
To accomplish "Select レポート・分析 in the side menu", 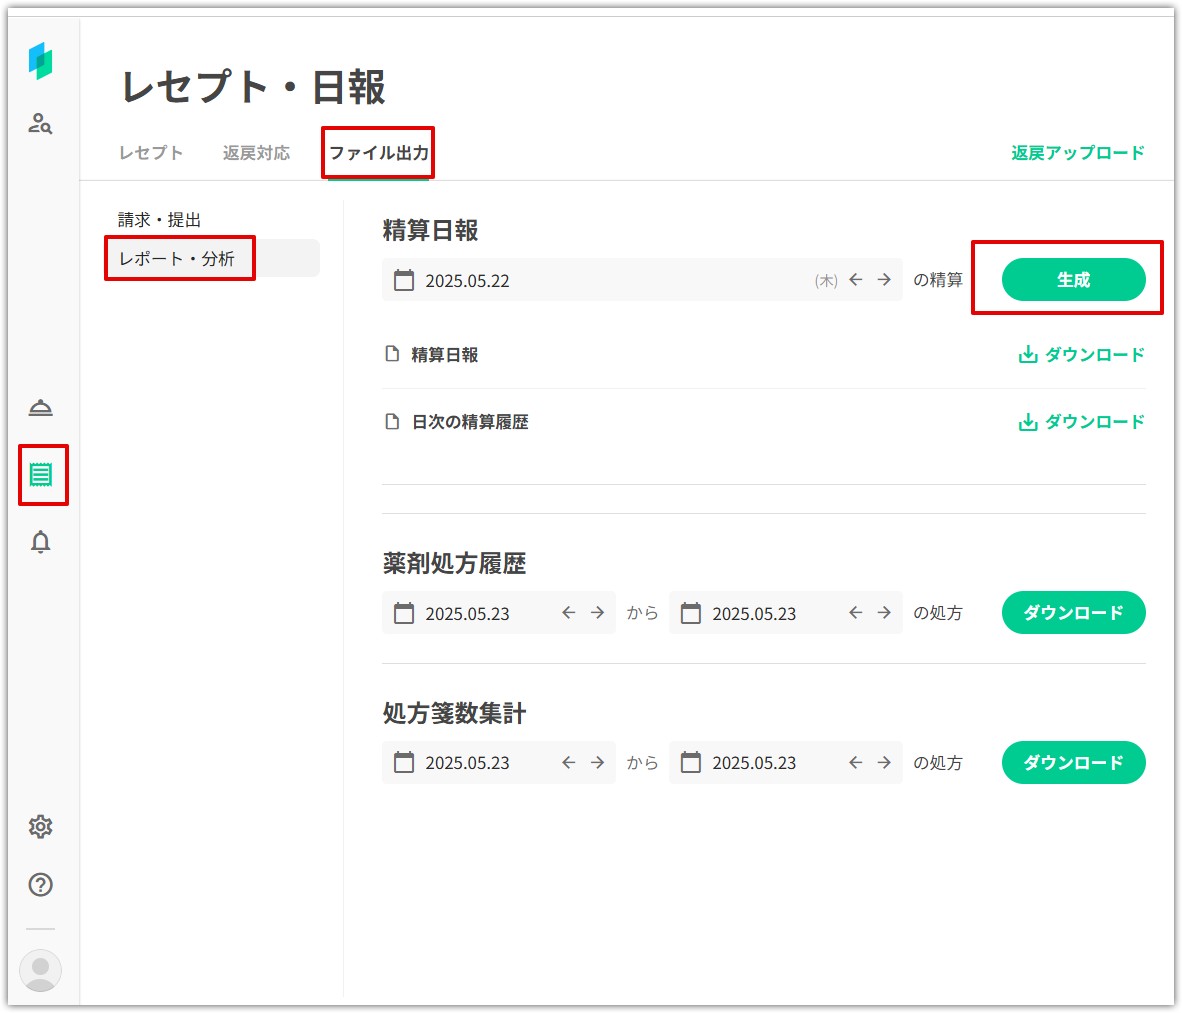I will 177,259.
